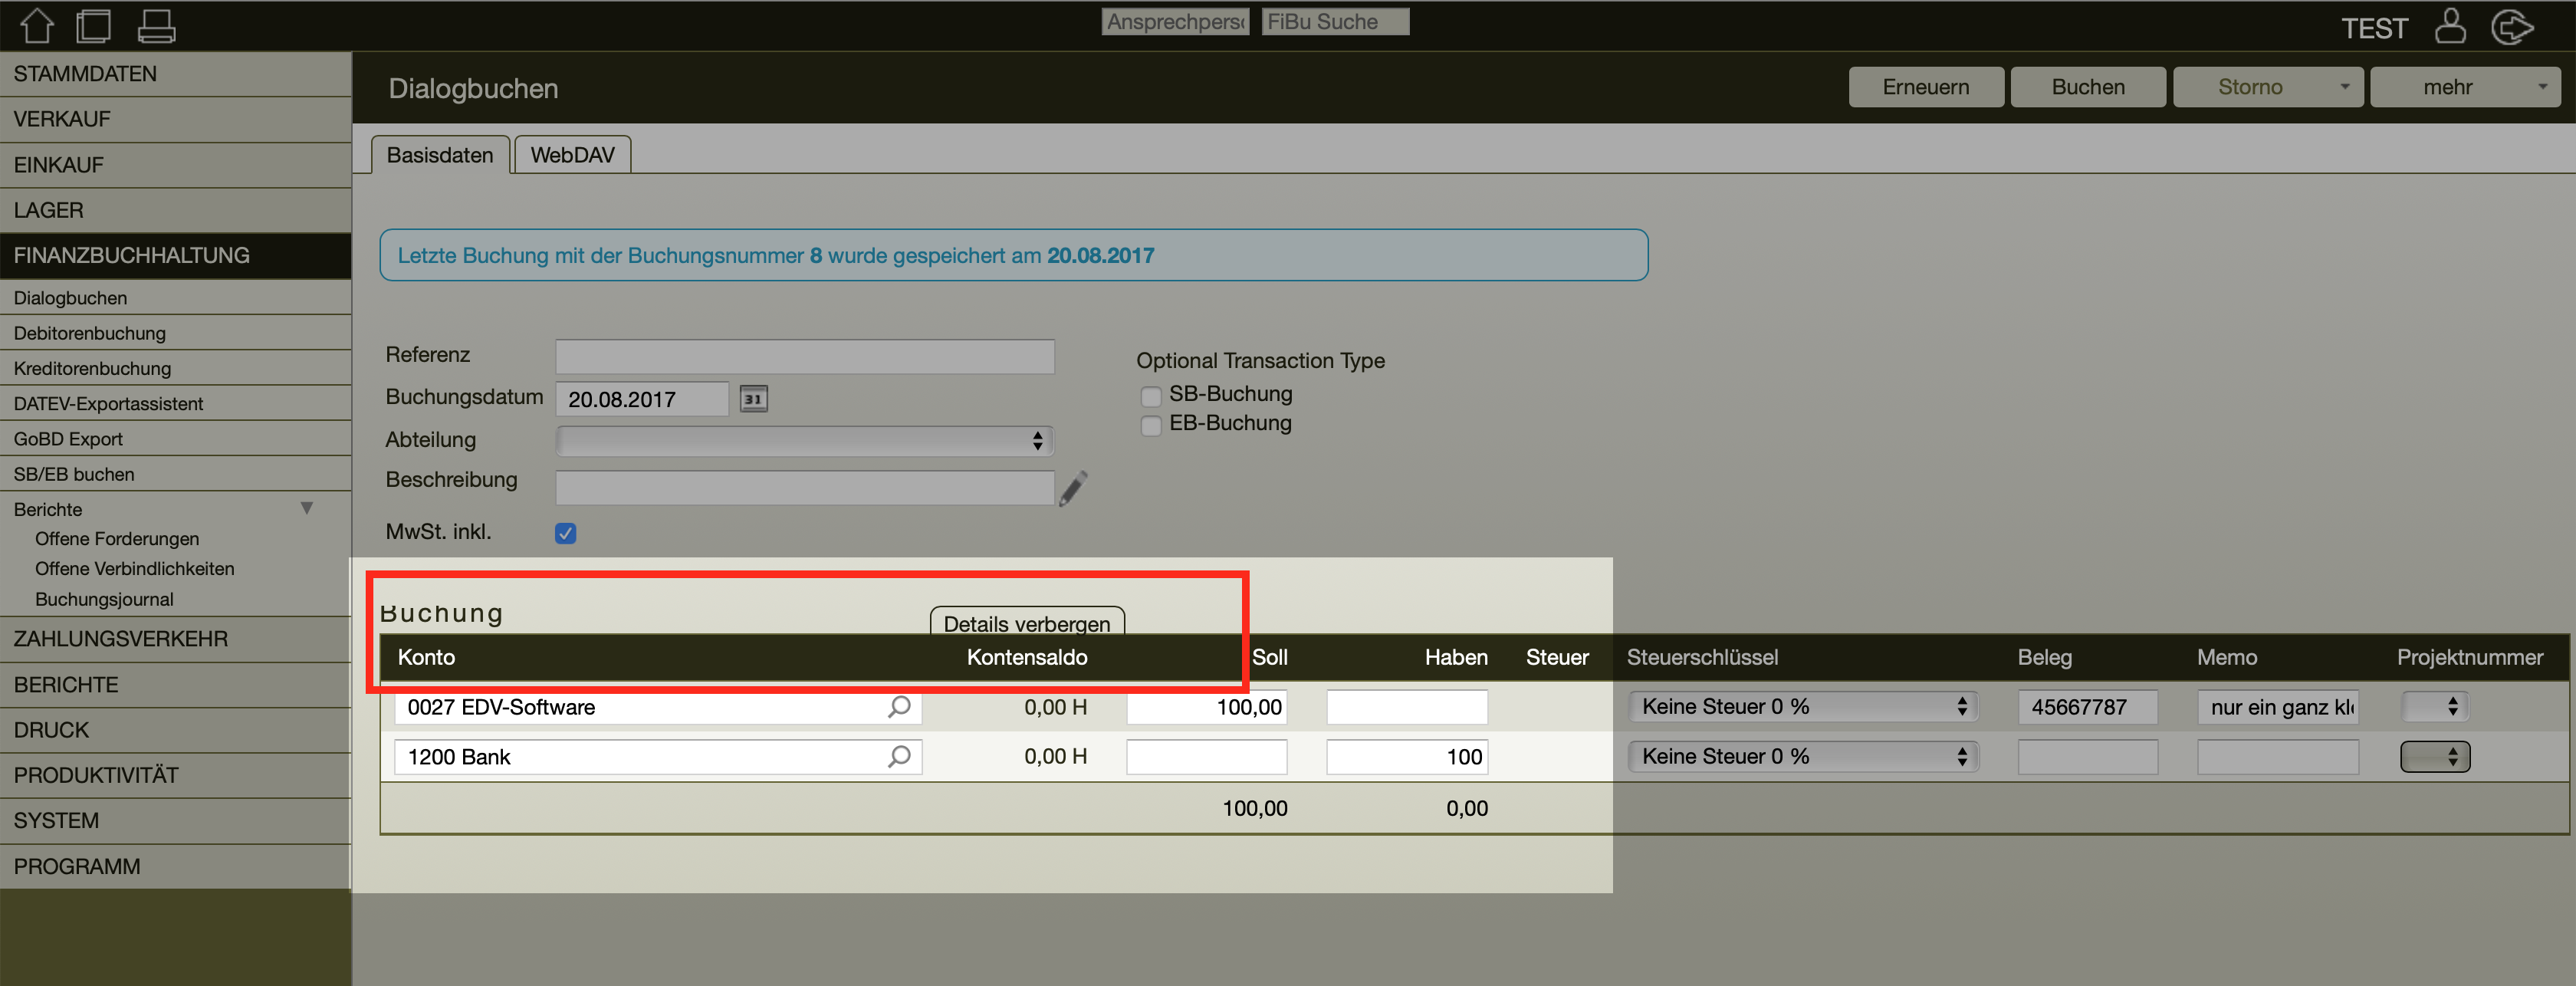2576x986 pixels.
Task: Click the Beleg field with 45667787
Action: 2087,707
